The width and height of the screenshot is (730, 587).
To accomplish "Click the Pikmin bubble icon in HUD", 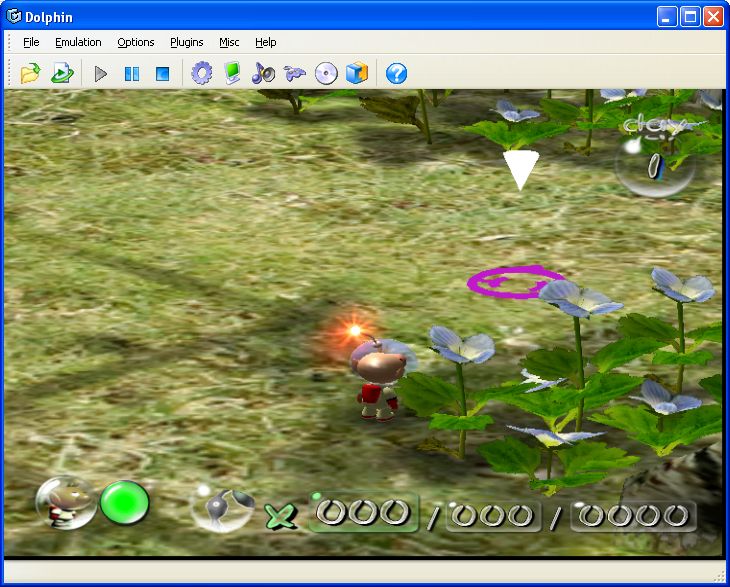I will [223, 510].
